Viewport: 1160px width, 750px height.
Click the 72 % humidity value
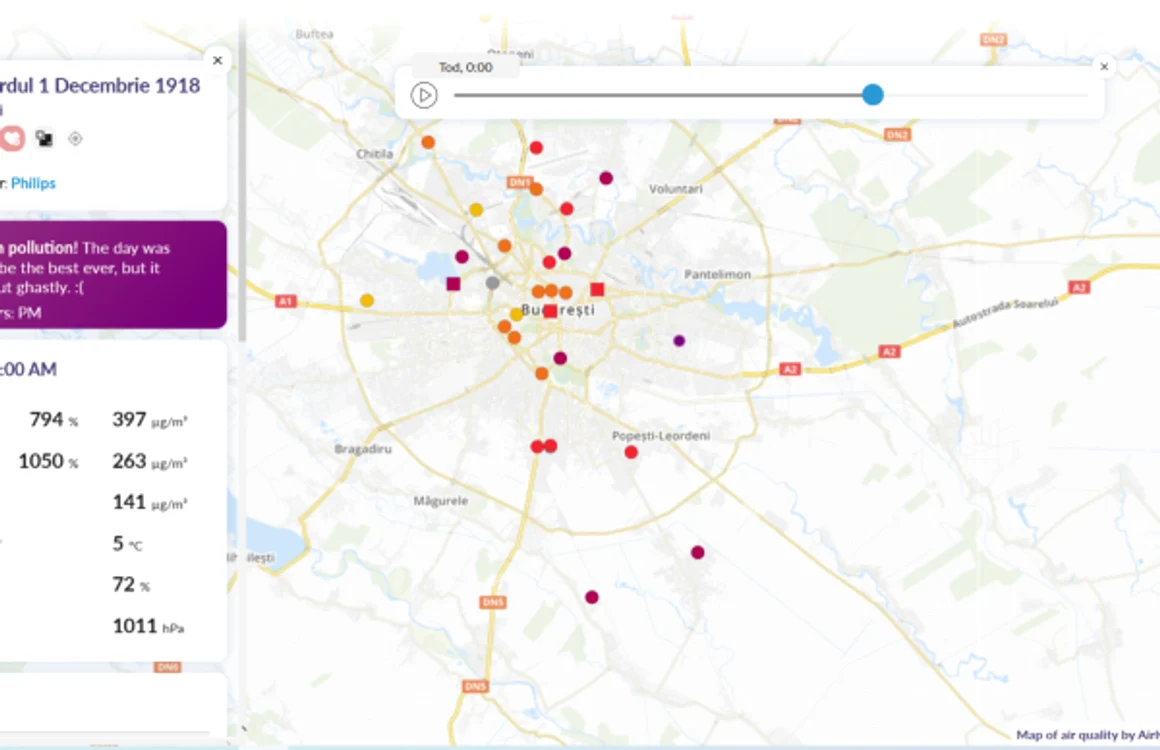tap(131, 585)
